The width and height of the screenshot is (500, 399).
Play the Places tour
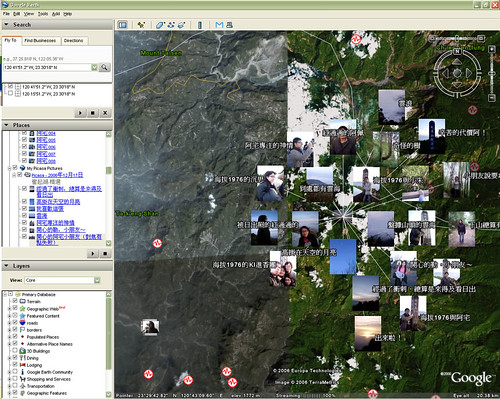click(93, 254)
